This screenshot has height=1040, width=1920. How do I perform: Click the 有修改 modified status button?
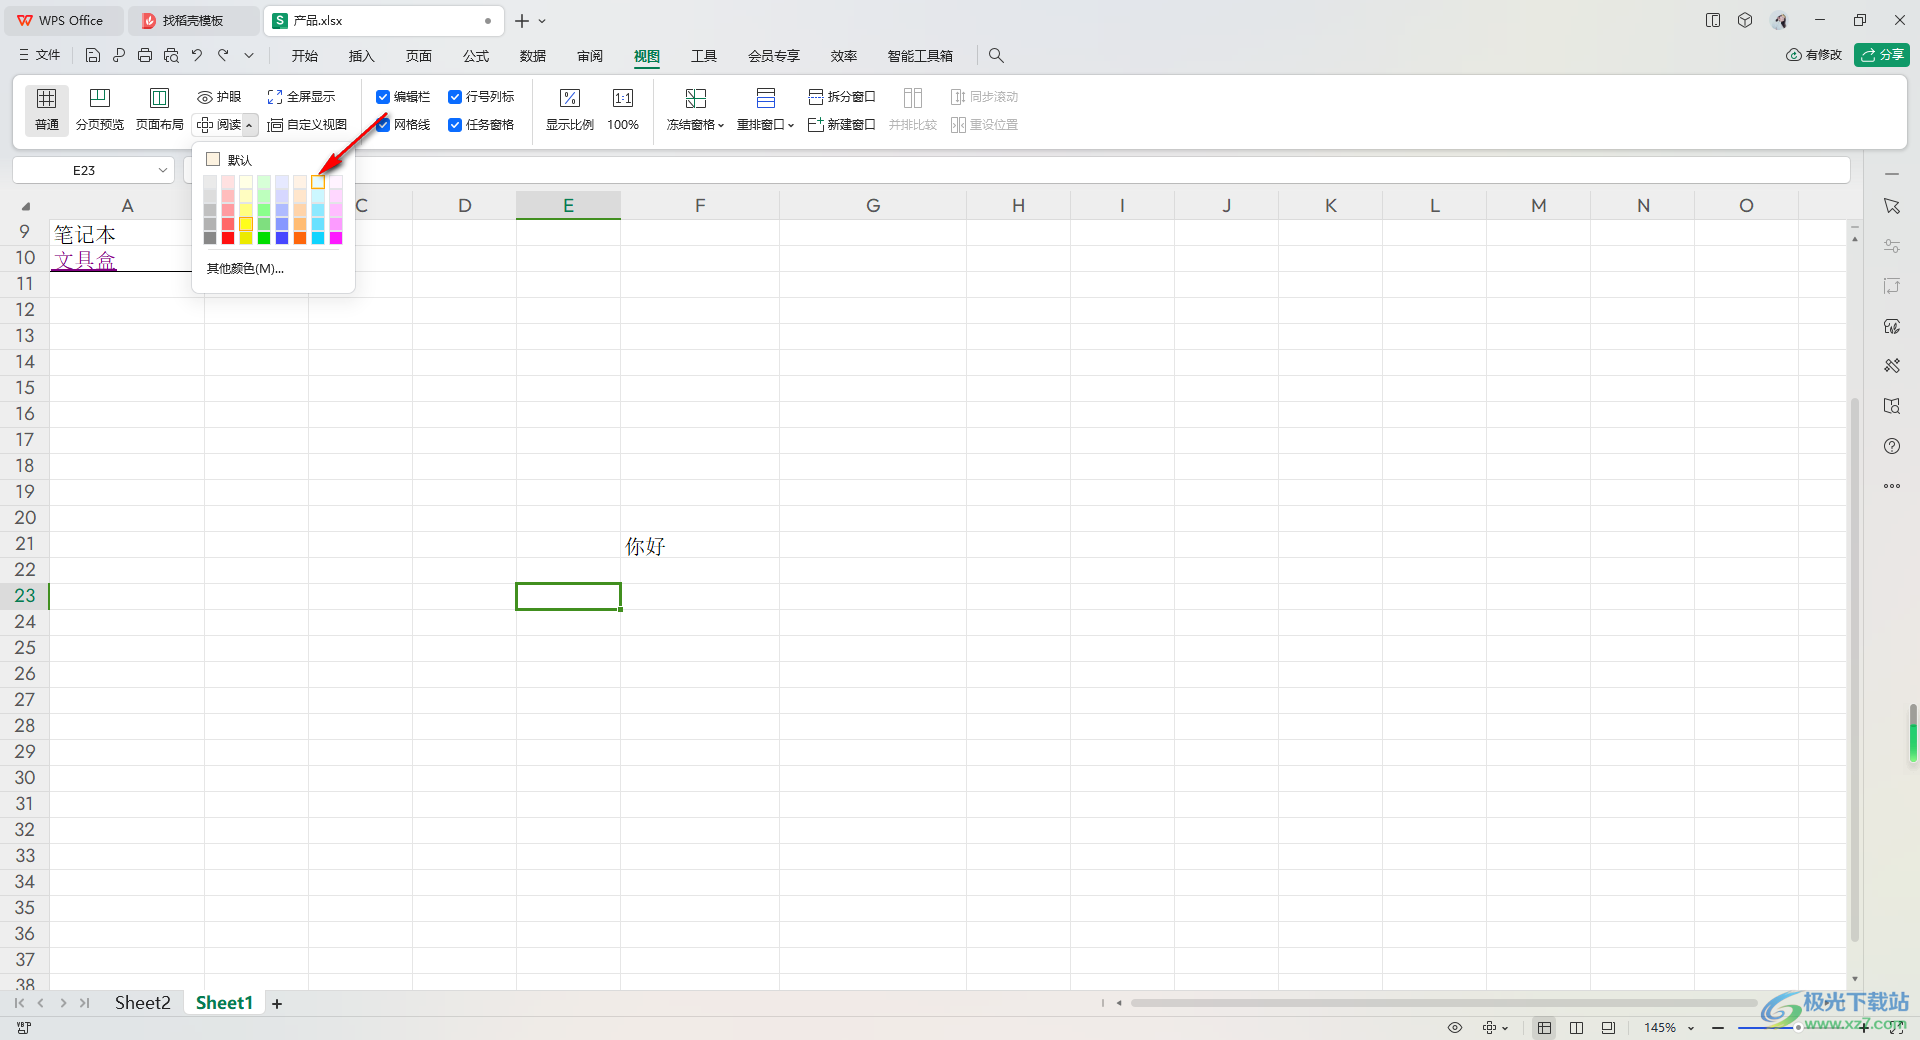1814,55
